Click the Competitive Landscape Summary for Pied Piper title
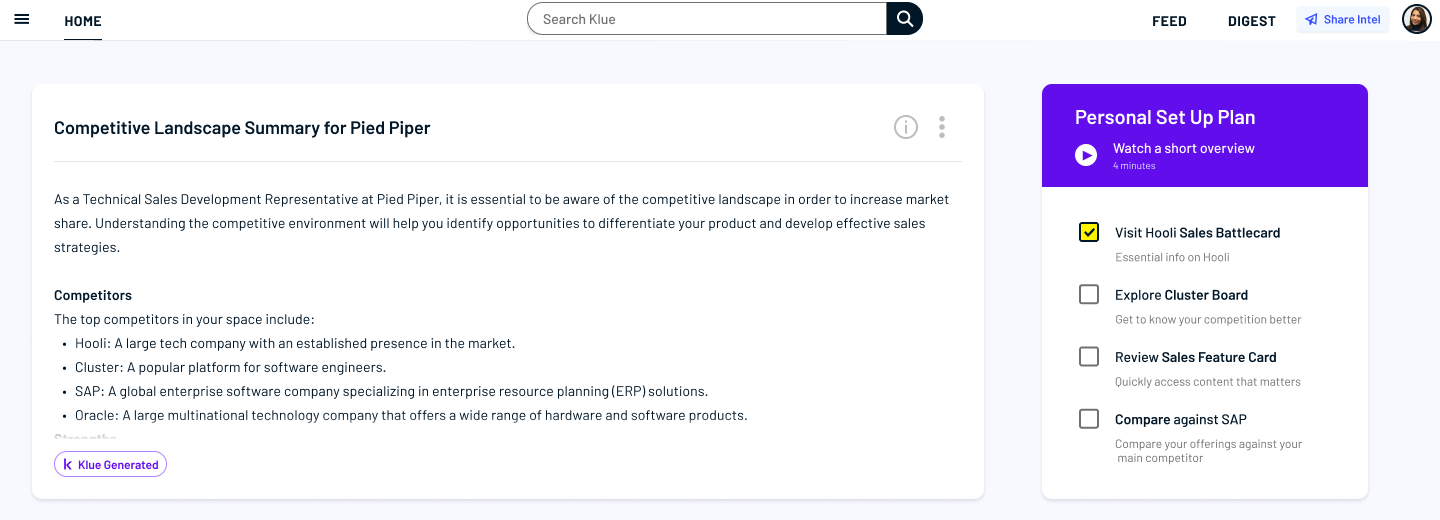The width and height of the screenshot is (1440, 520). pos(242,128)
